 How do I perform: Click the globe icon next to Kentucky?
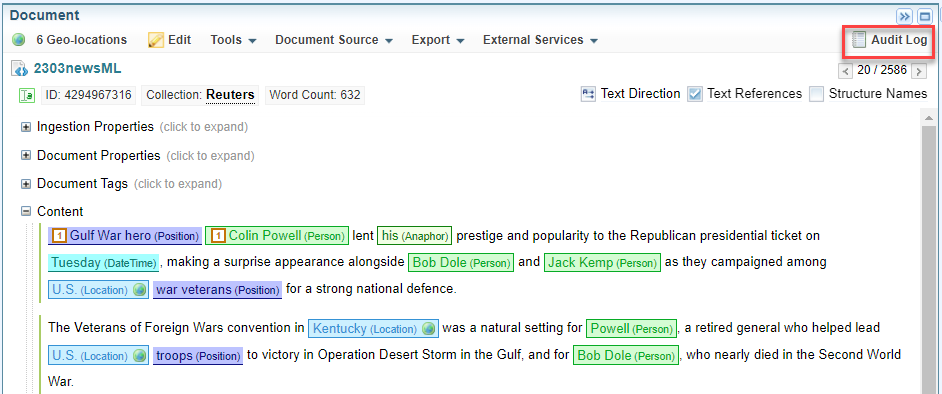428,329
